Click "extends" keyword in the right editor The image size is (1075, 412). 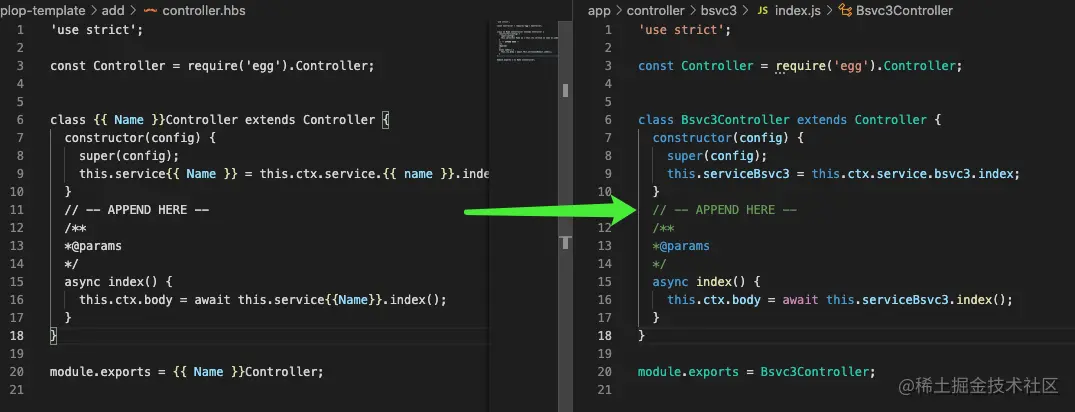tap(822, 120)
